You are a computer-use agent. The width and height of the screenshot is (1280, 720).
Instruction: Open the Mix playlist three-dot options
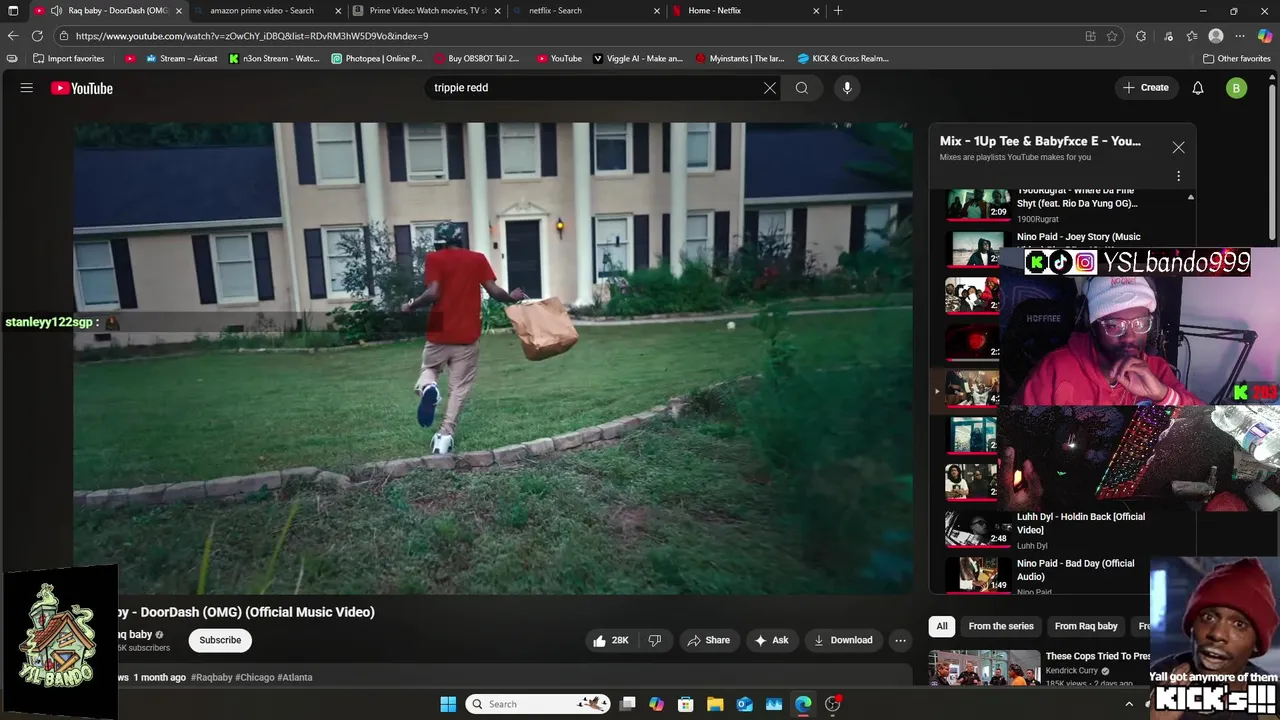coord(1178,176)
